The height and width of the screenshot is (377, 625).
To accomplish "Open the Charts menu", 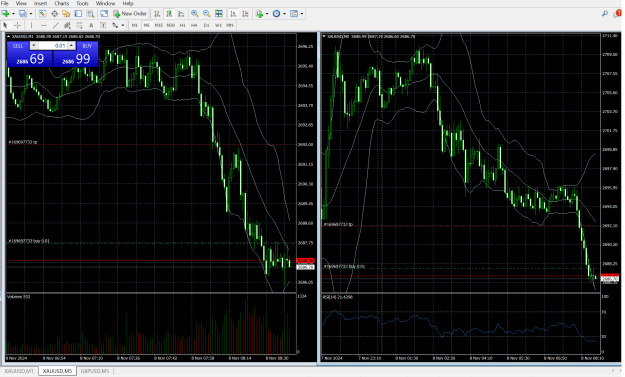I will 62,3.
